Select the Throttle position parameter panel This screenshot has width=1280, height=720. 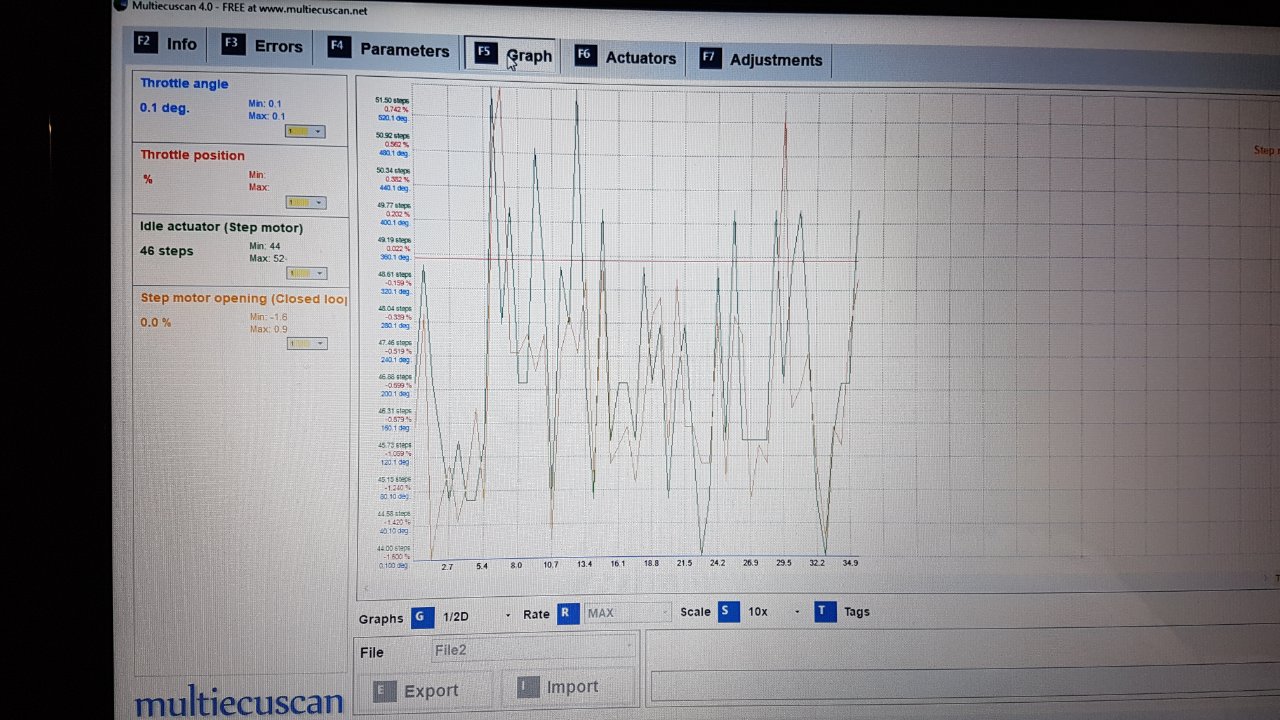point(240,179)
